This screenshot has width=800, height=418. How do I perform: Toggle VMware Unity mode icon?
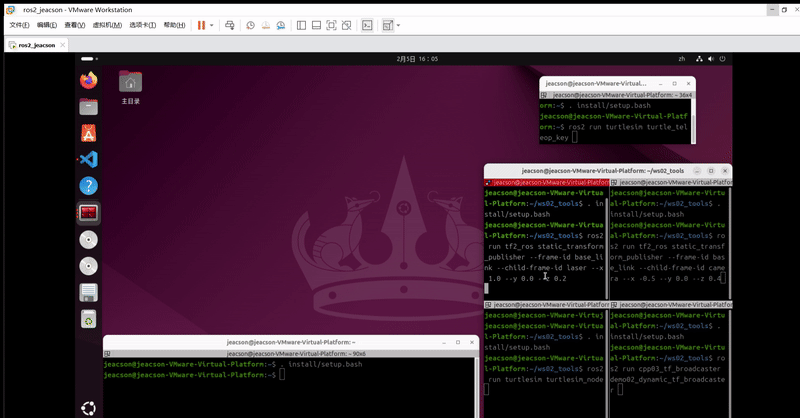click(x=347, y=25)
